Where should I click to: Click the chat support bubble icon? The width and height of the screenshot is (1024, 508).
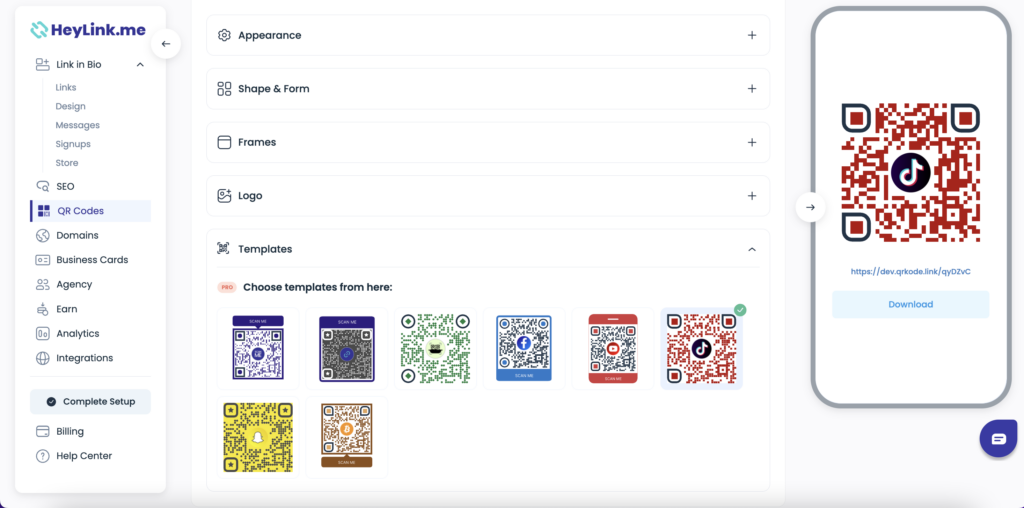[x=999, y=438]
